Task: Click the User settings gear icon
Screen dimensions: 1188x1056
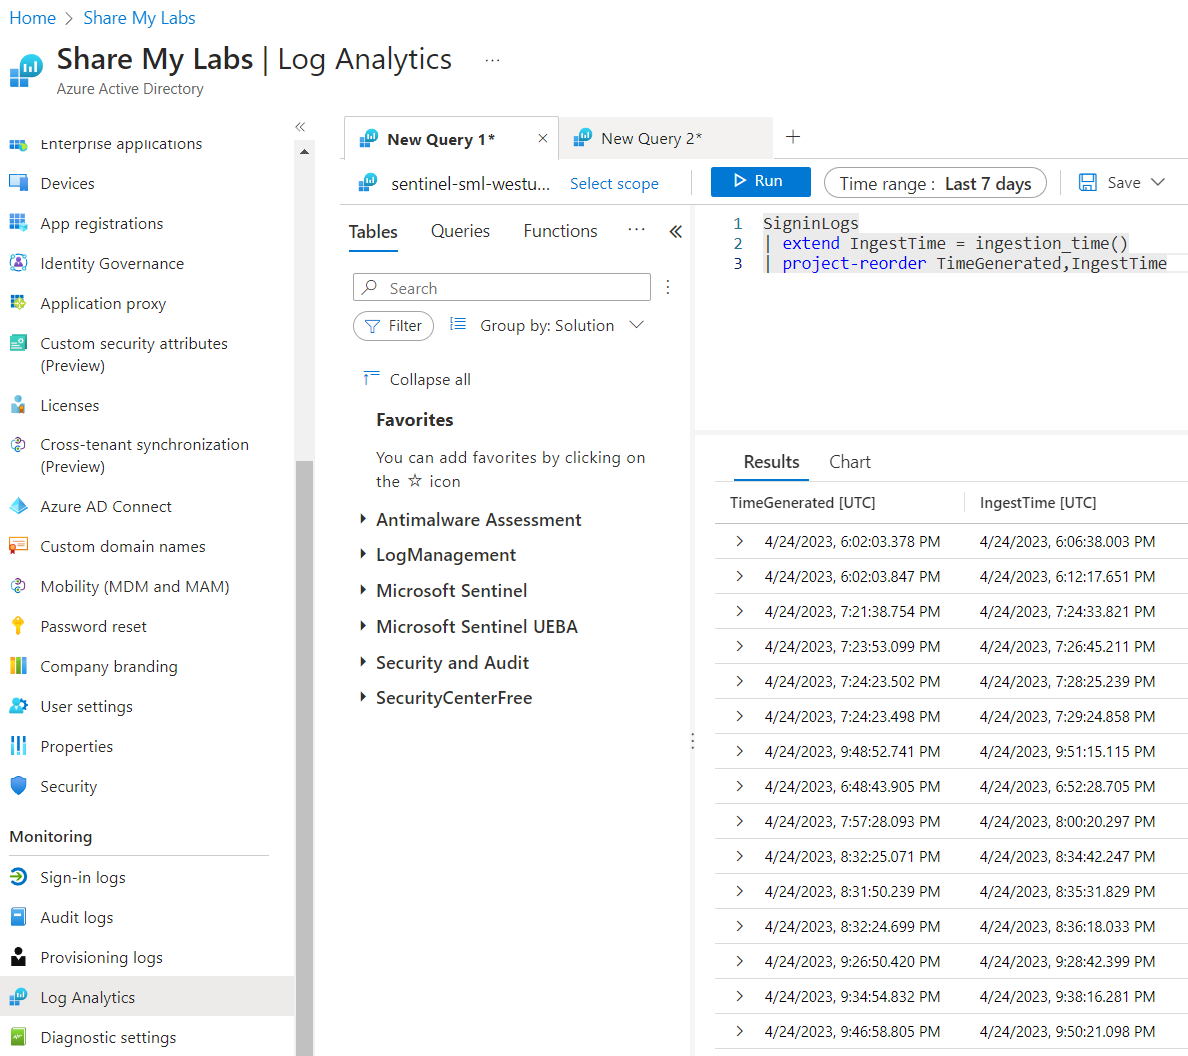Action: click(x=18, y=706)
